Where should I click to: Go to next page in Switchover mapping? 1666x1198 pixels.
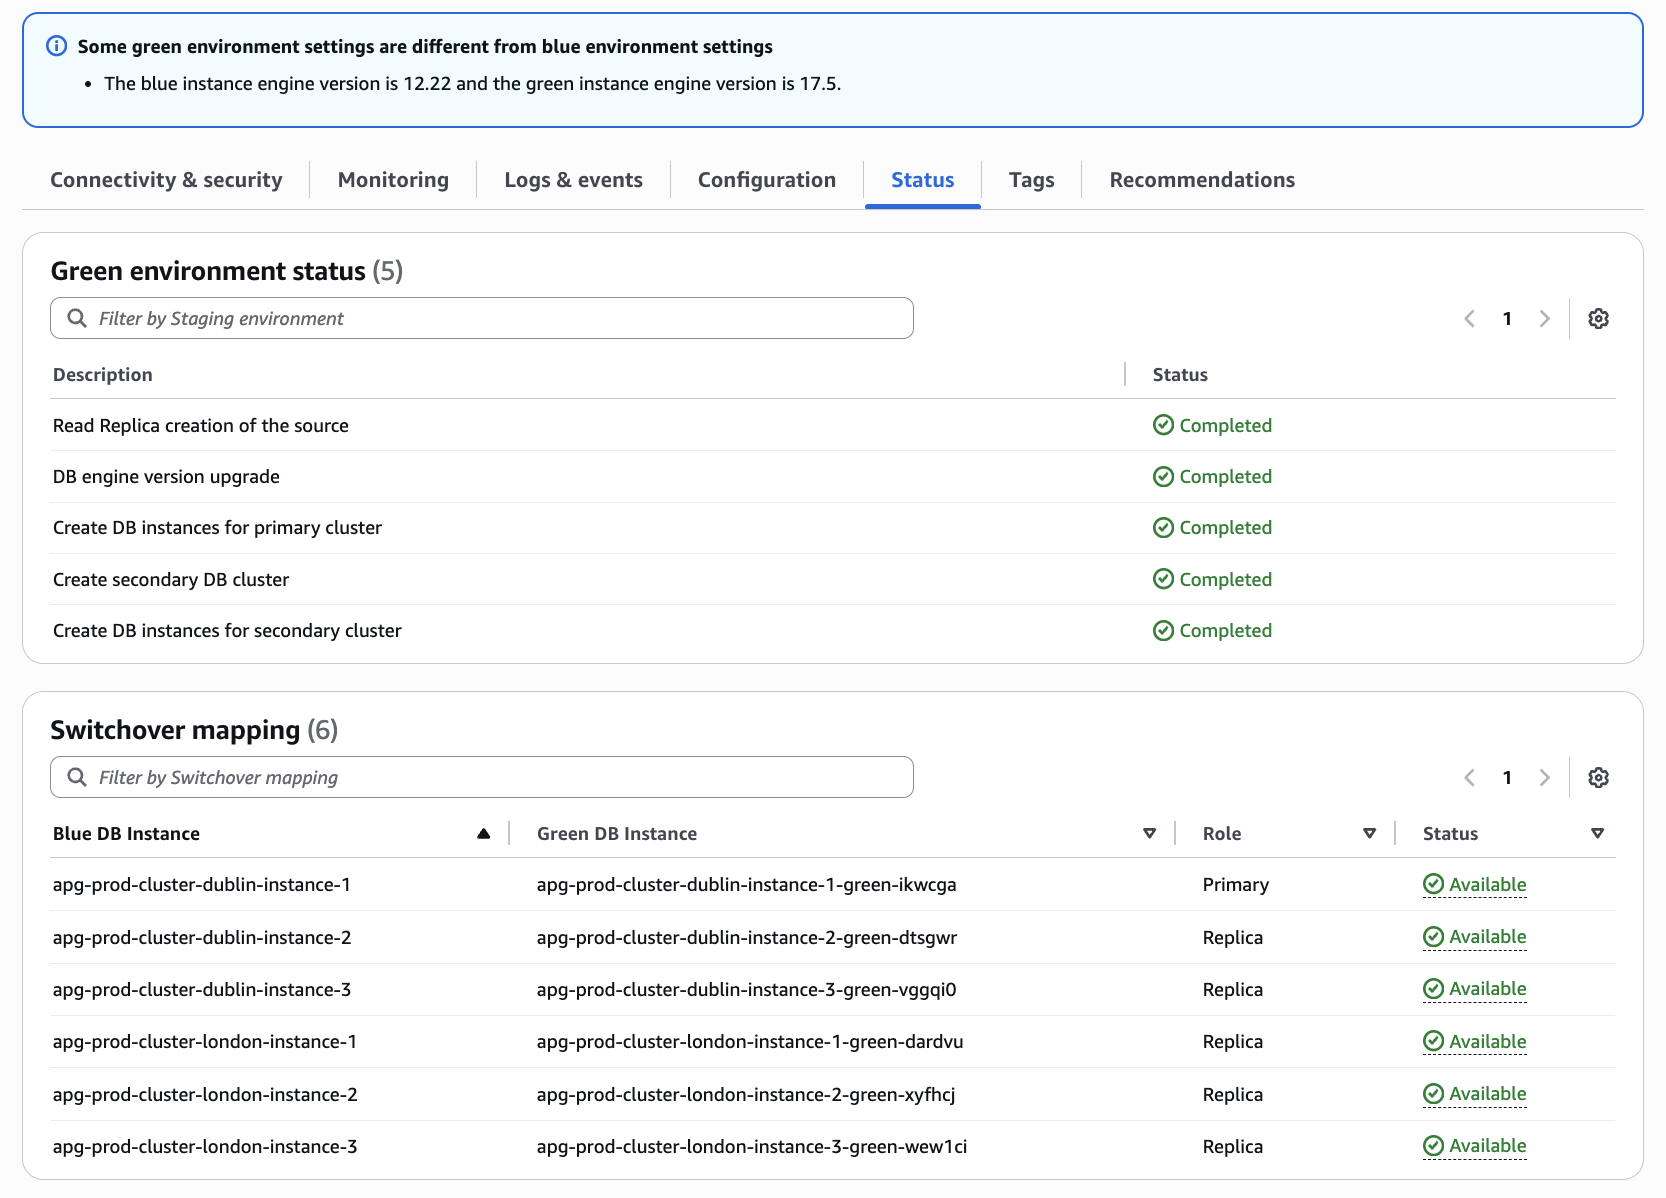tap(1544, 777)
